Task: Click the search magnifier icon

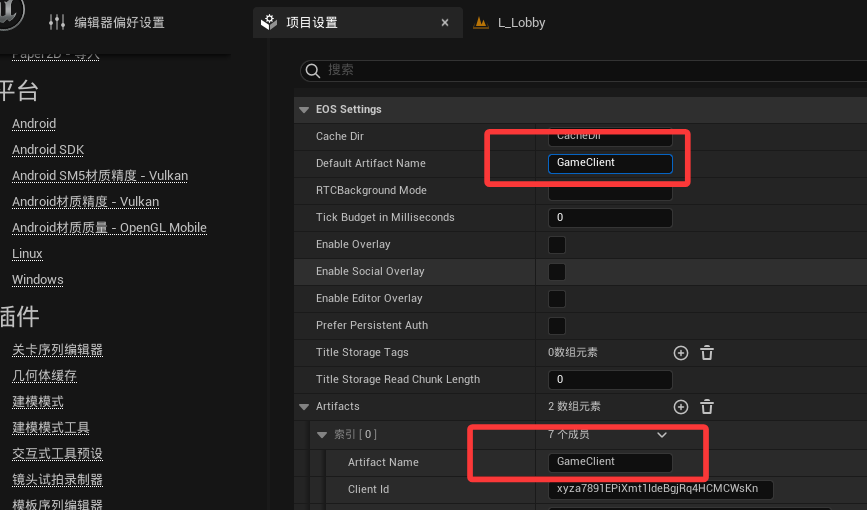Action: coord(313,70)
